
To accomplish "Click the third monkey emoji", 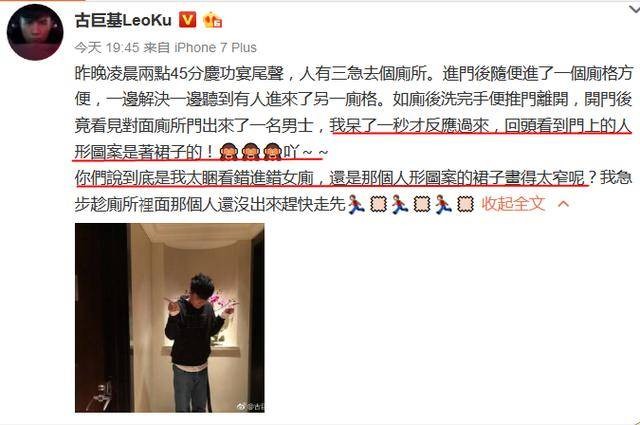I will click(273, 152).
